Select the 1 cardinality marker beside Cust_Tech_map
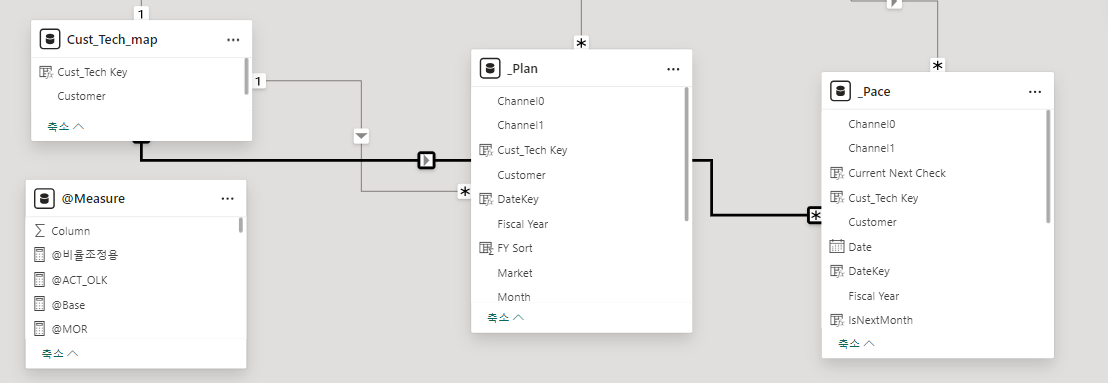This screenshot has width=1108, height=383. pyautogui.click(x=258, y=81)
